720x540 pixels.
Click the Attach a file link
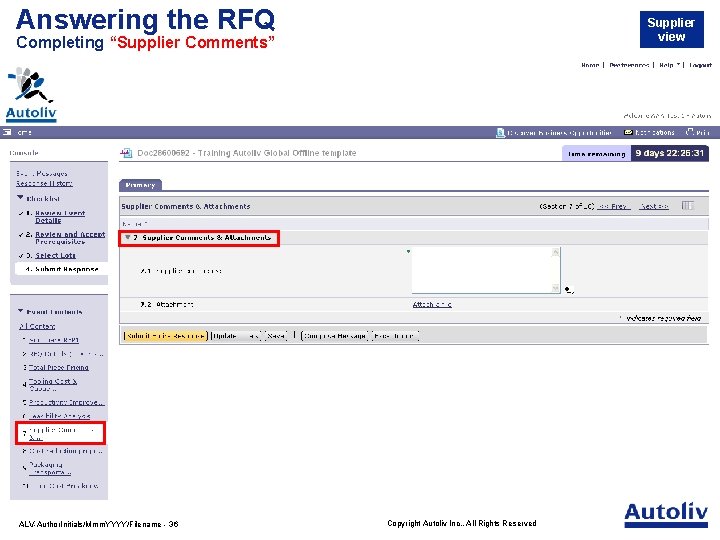click(x=432, y=304)
